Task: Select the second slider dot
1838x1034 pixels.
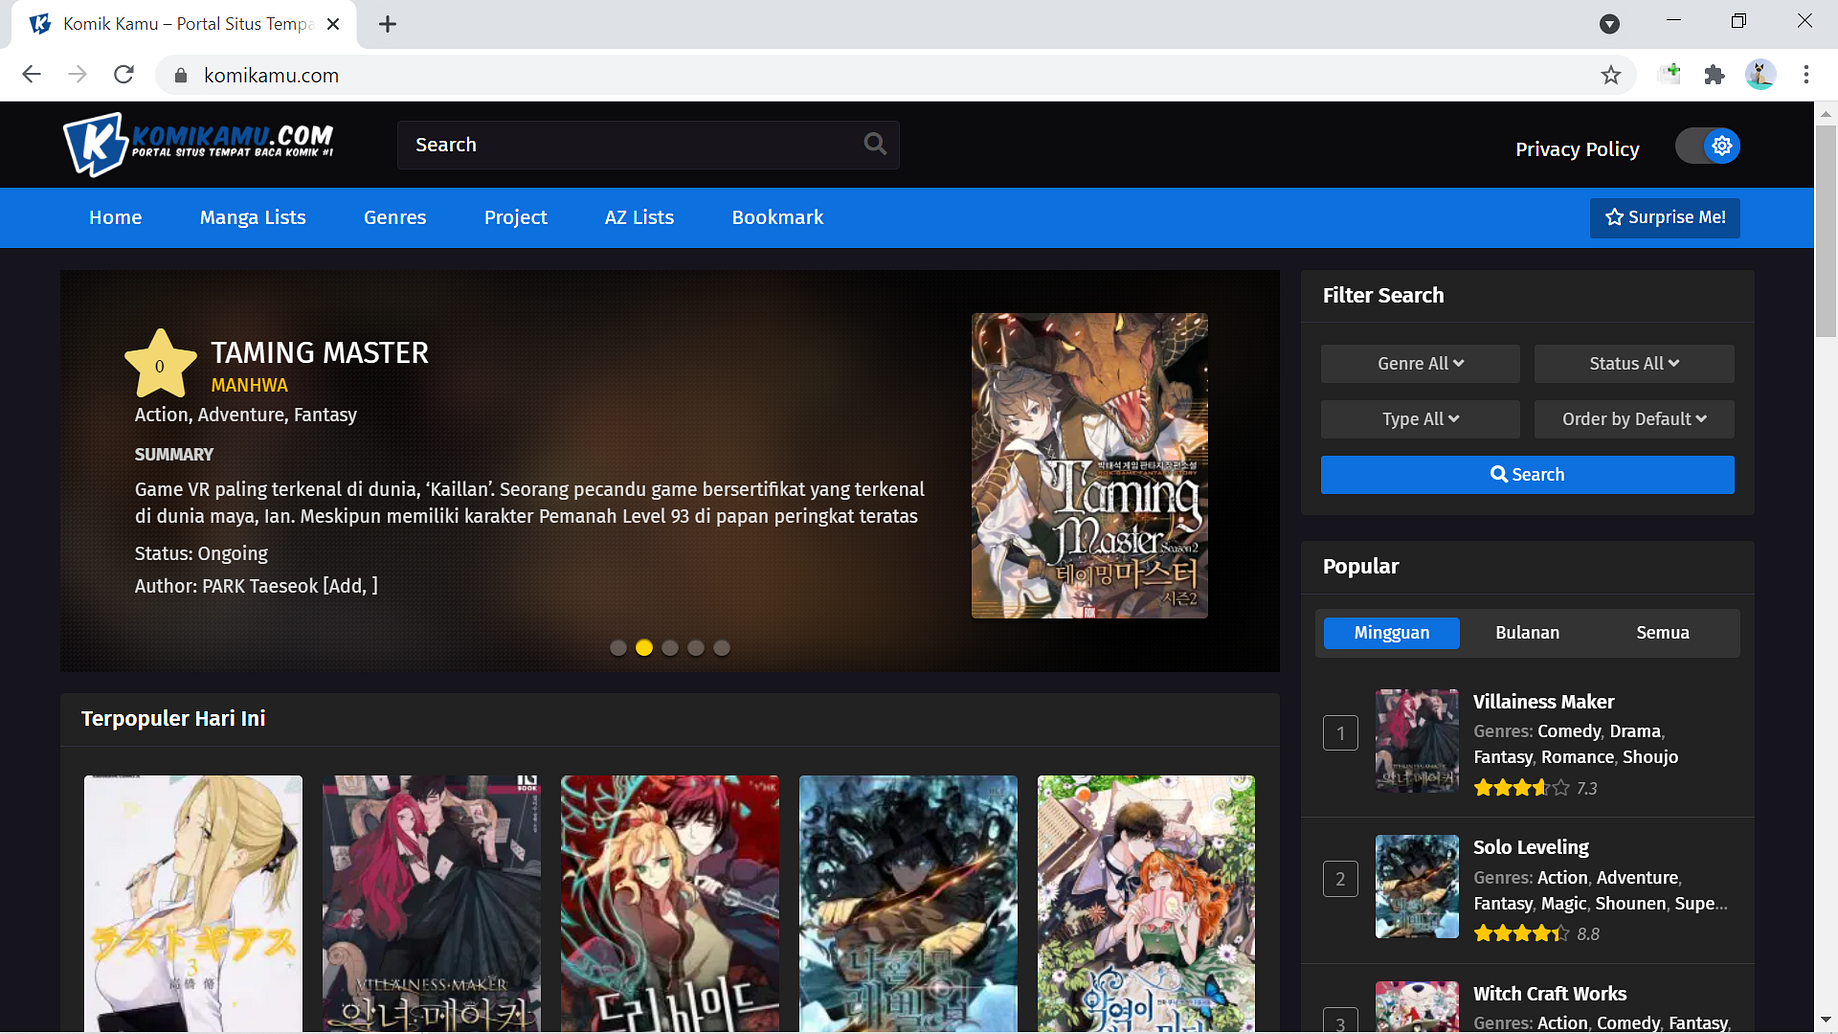Action: point(644,648)
